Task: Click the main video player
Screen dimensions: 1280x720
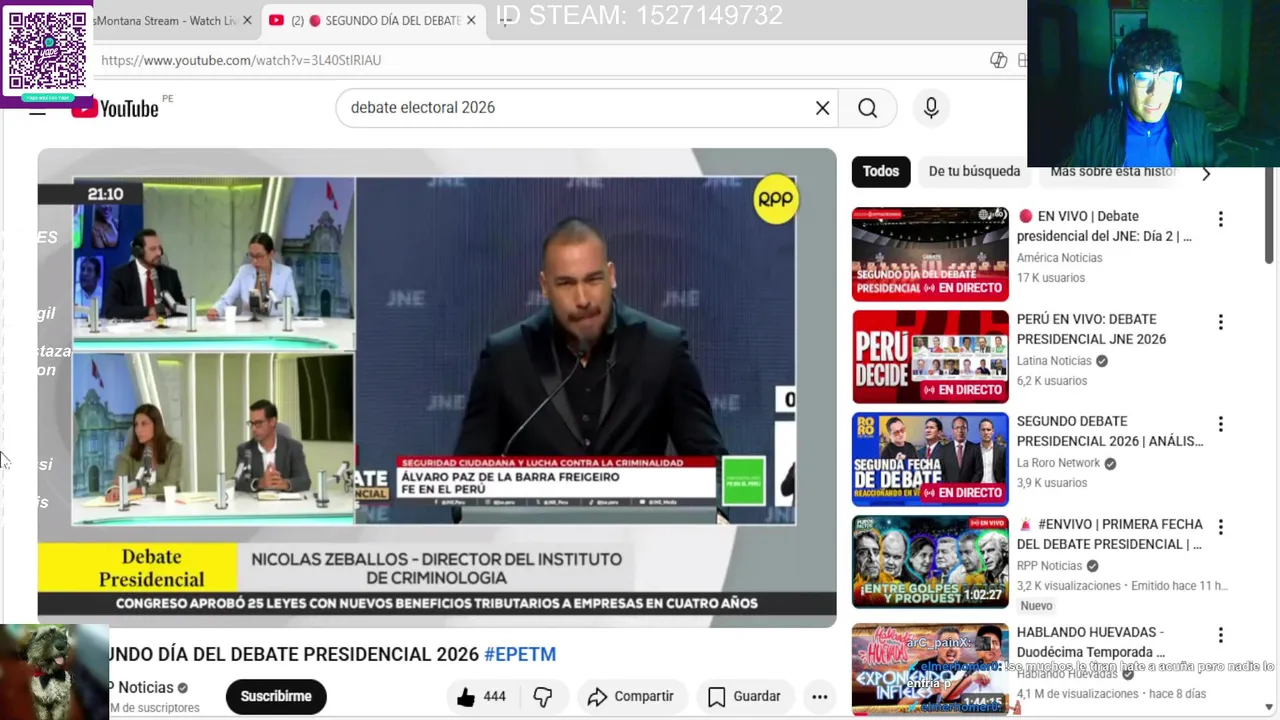Action: click(x=437, y=388)
